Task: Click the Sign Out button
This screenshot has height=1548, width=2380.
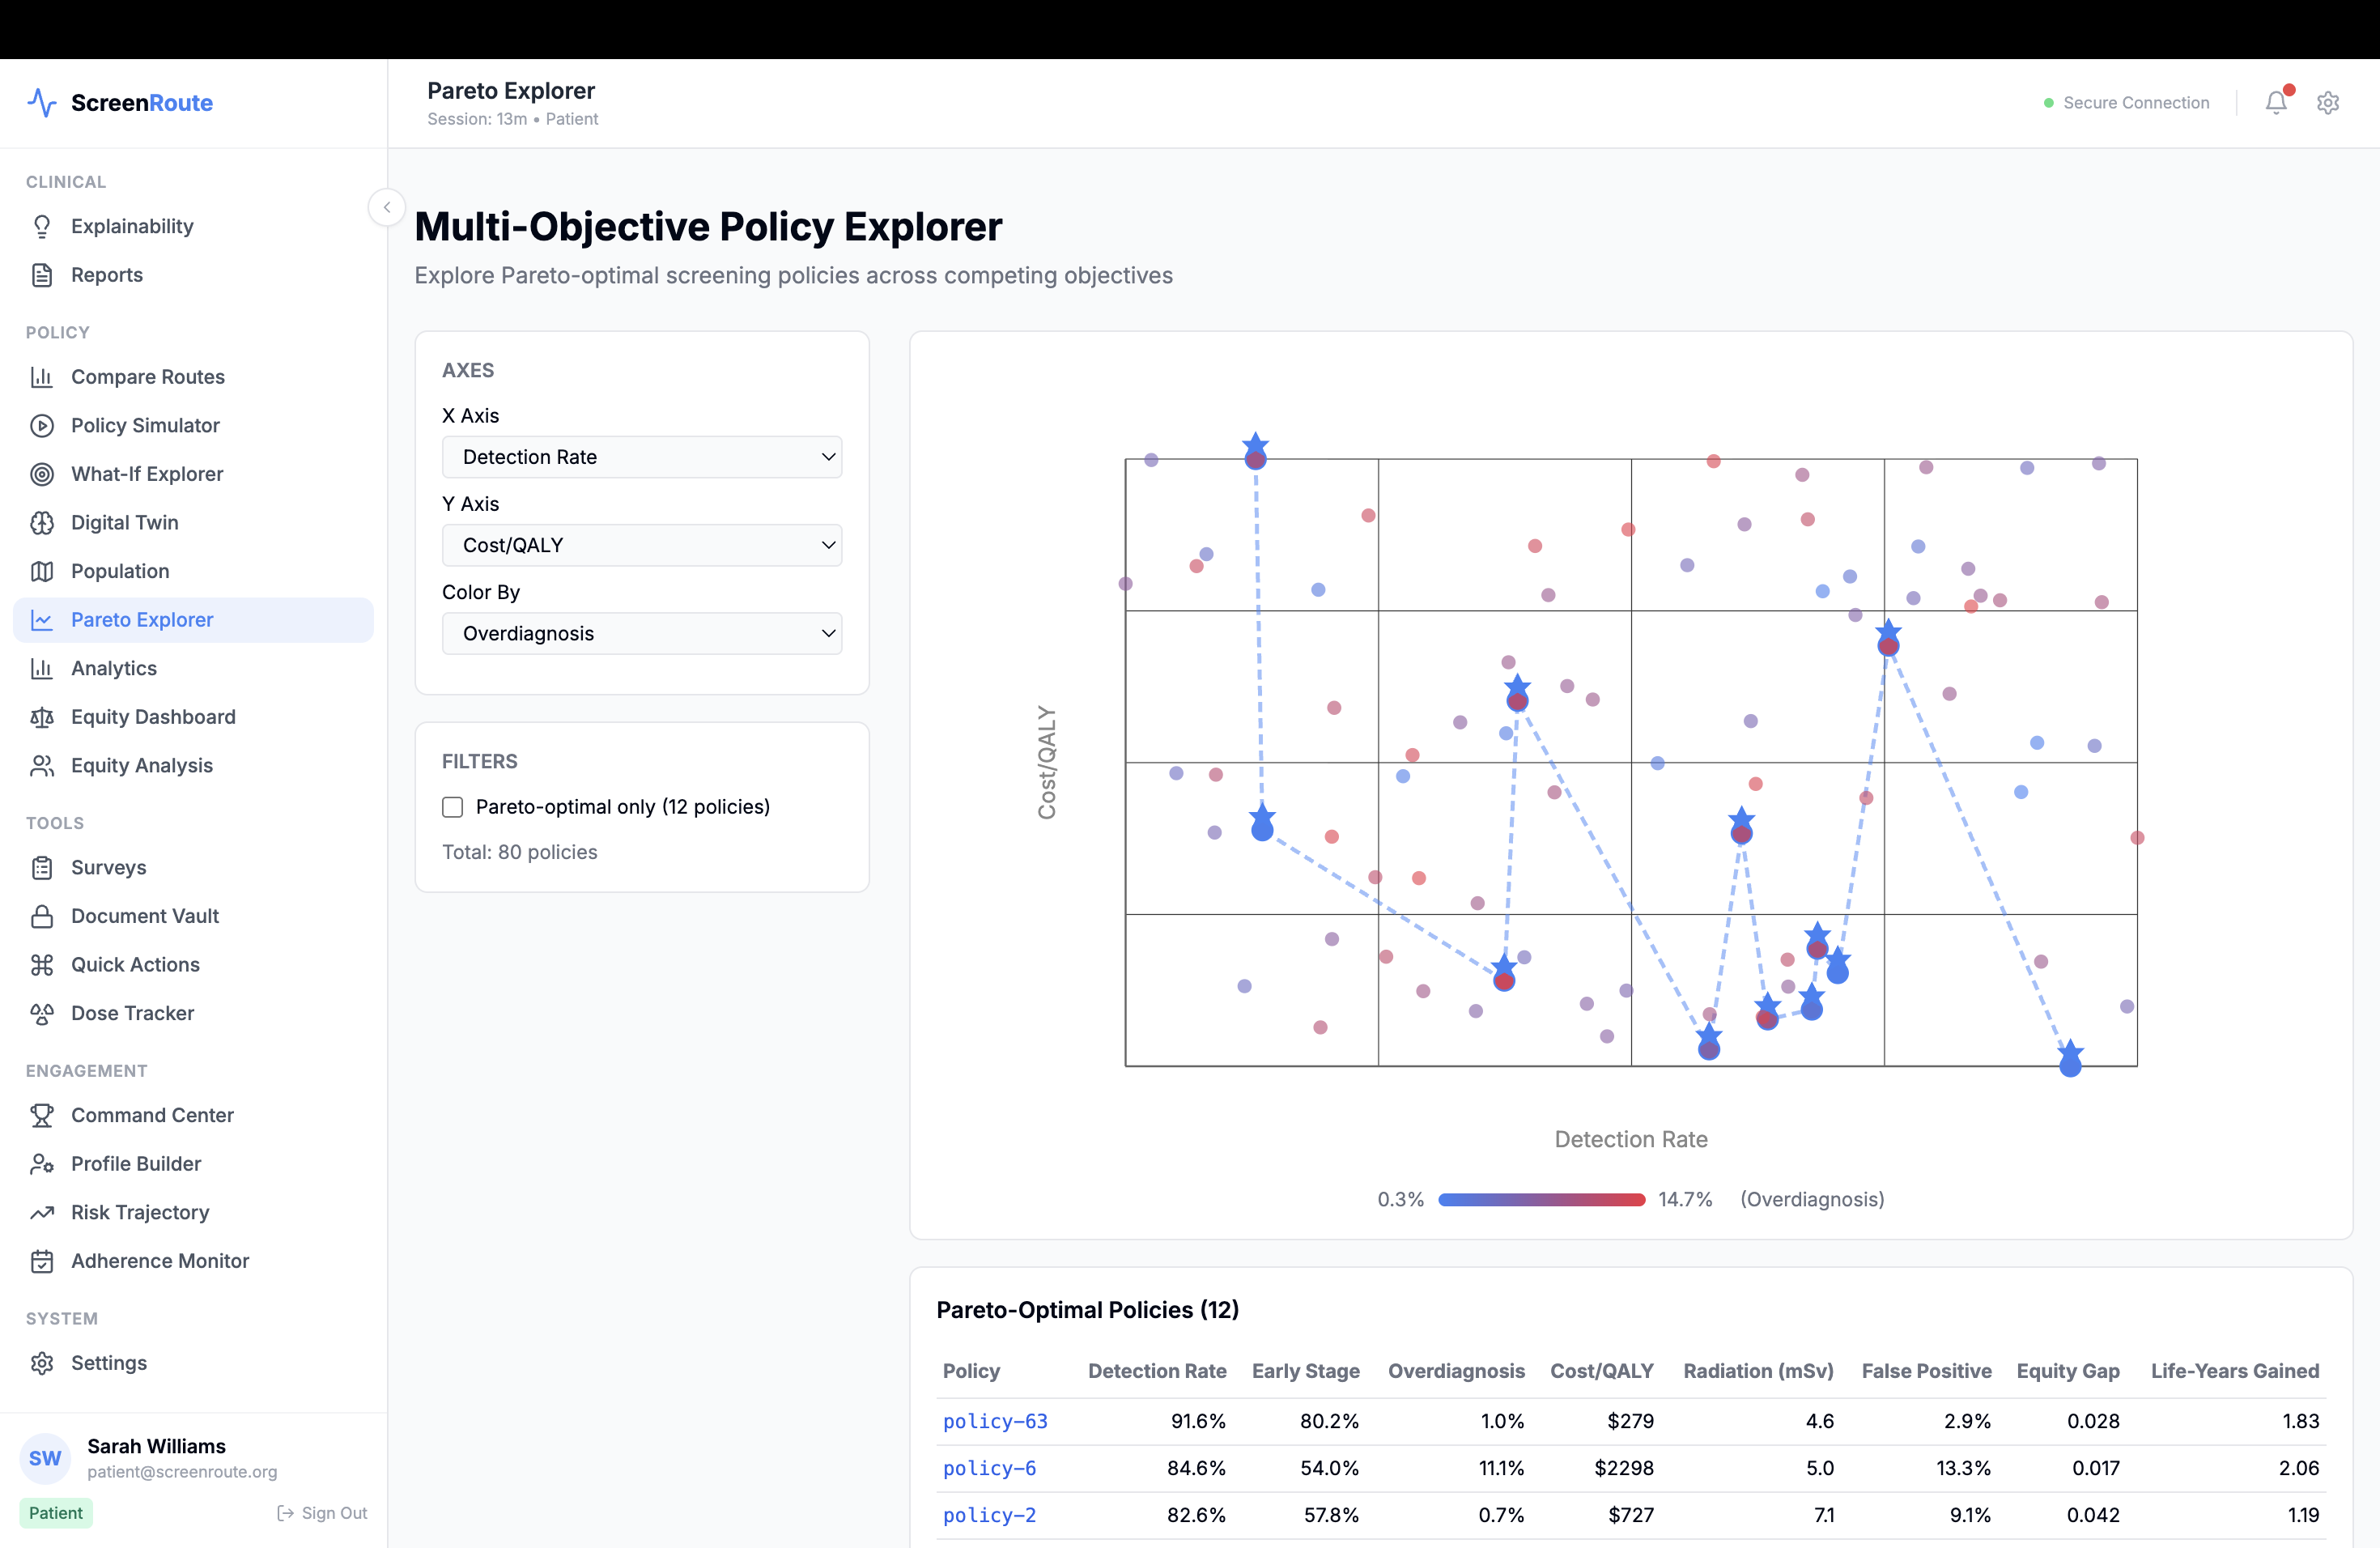Action: pyautogui.click(x=322, y=1513)
